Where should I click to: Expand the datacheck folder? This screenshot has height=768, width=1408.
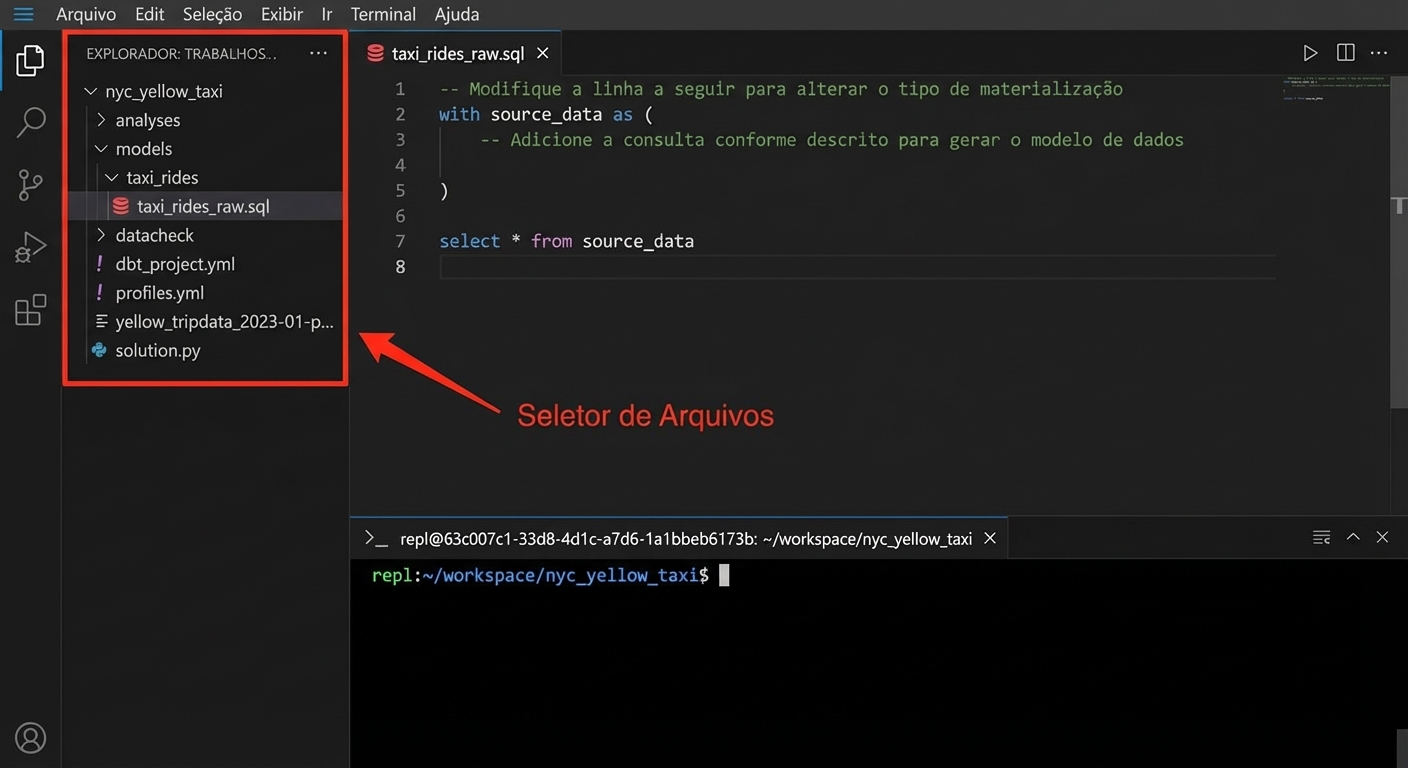tap(102, 235)
